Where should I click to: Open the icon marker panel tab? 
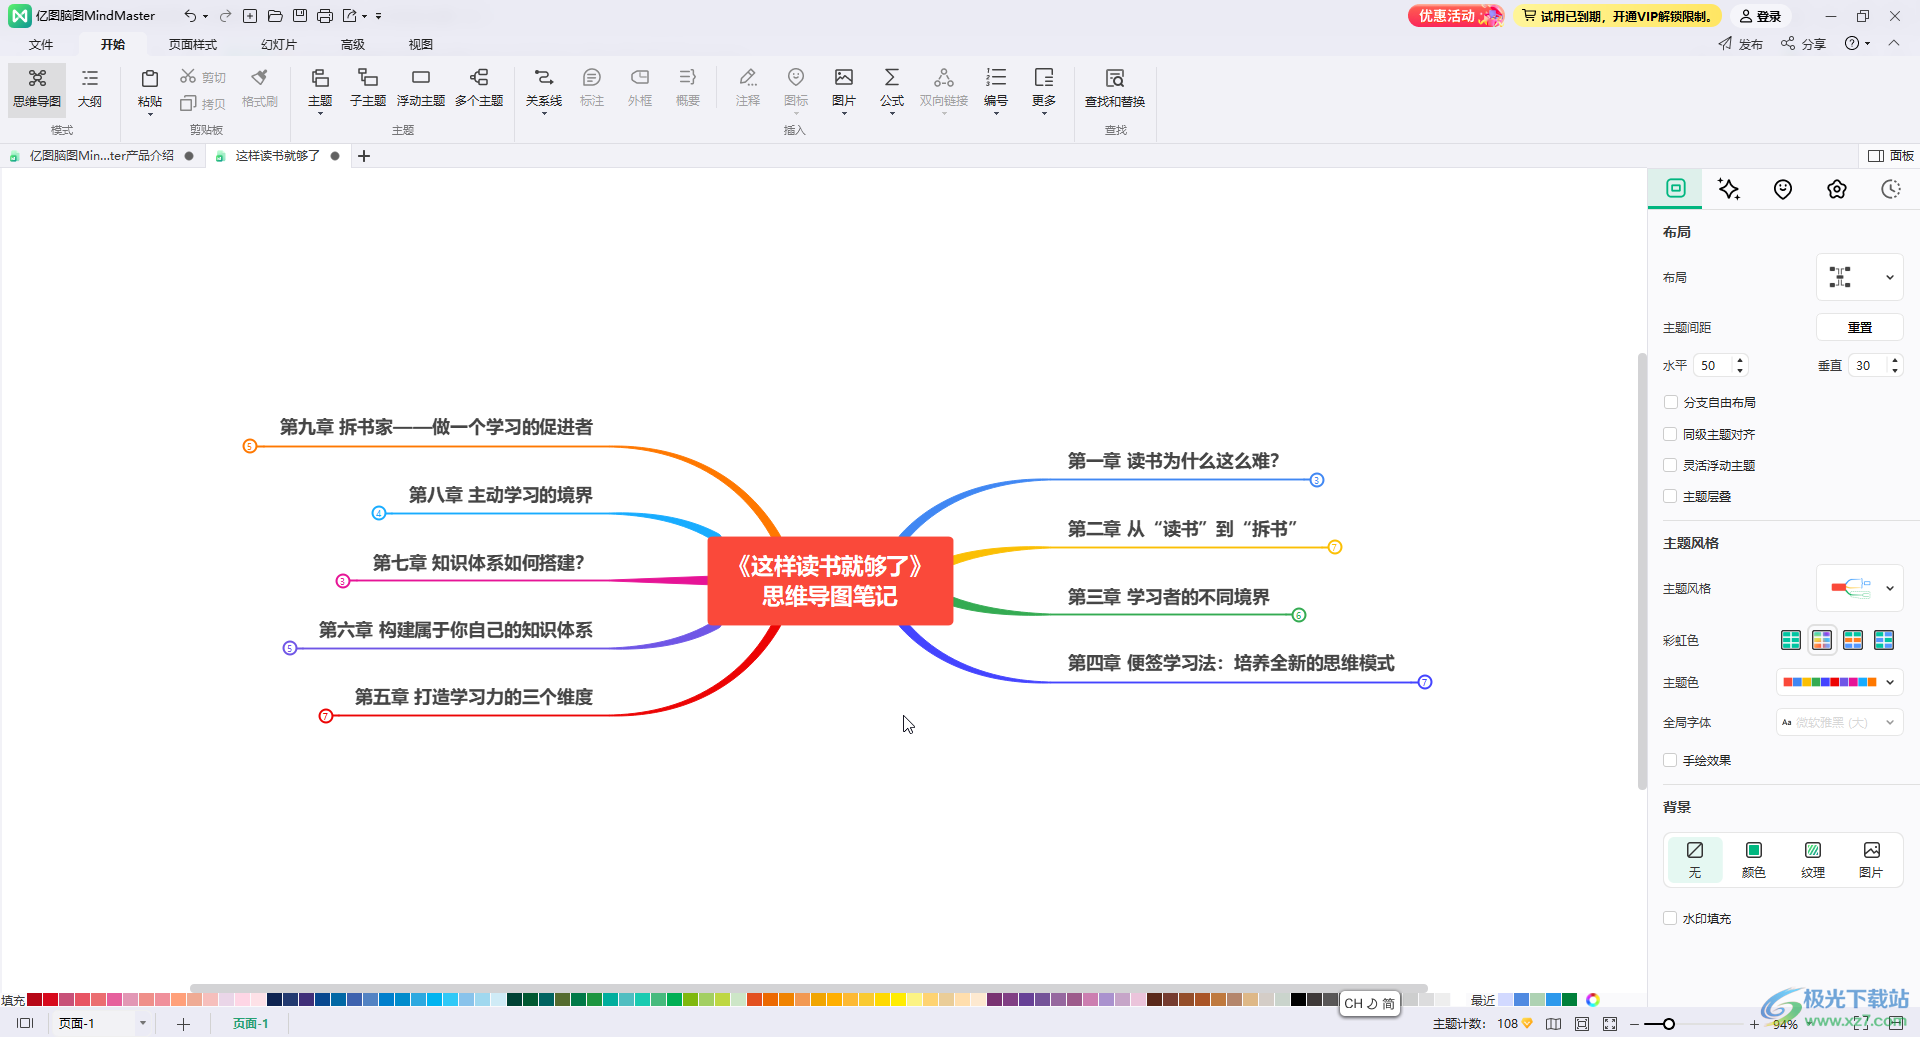pyautogui.click(x=1783, y=189)
